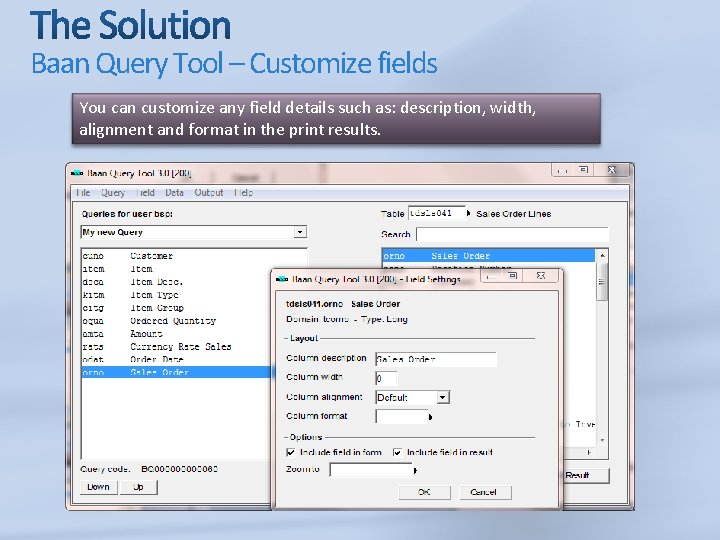Click Cancel in Field Settings dialog
This screenshot has height=540, width=720.
[484, 492]
